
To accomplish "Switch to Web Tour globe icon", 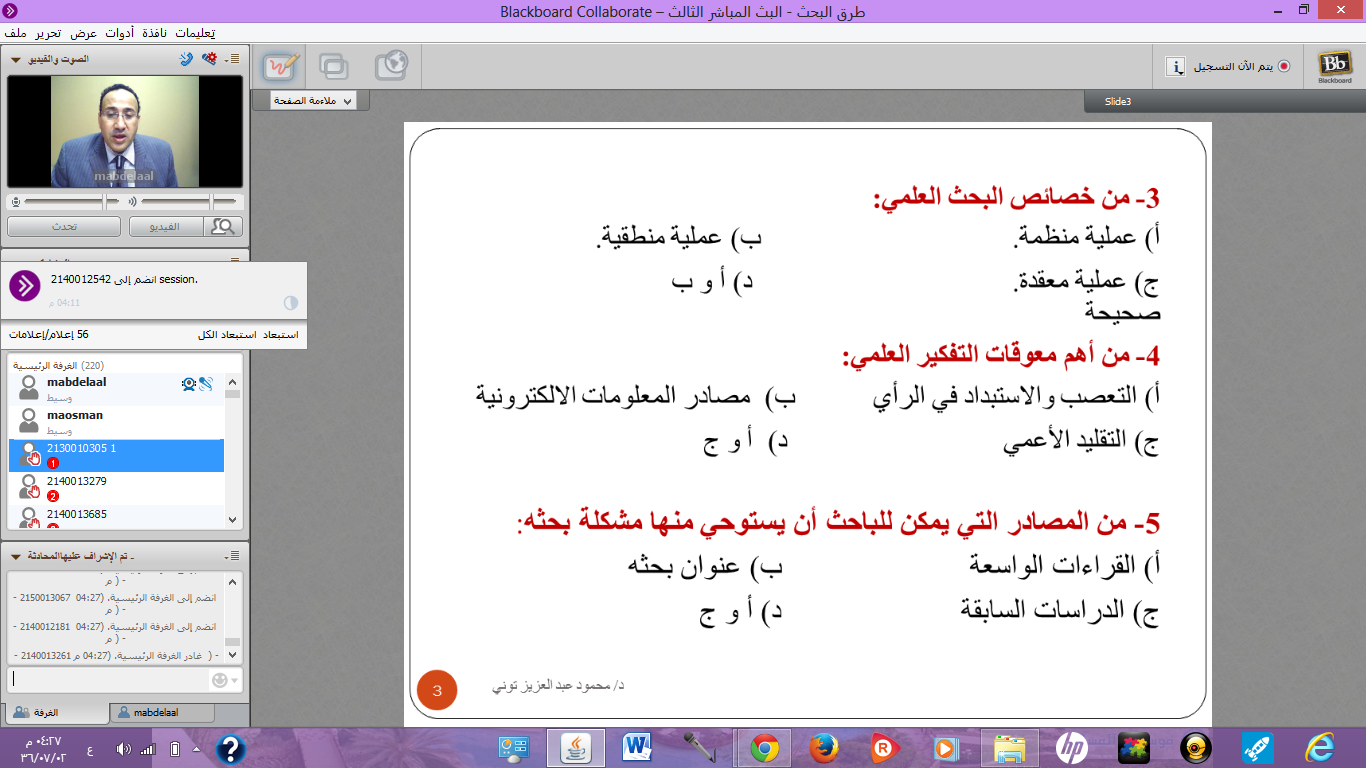I will 391,67.
